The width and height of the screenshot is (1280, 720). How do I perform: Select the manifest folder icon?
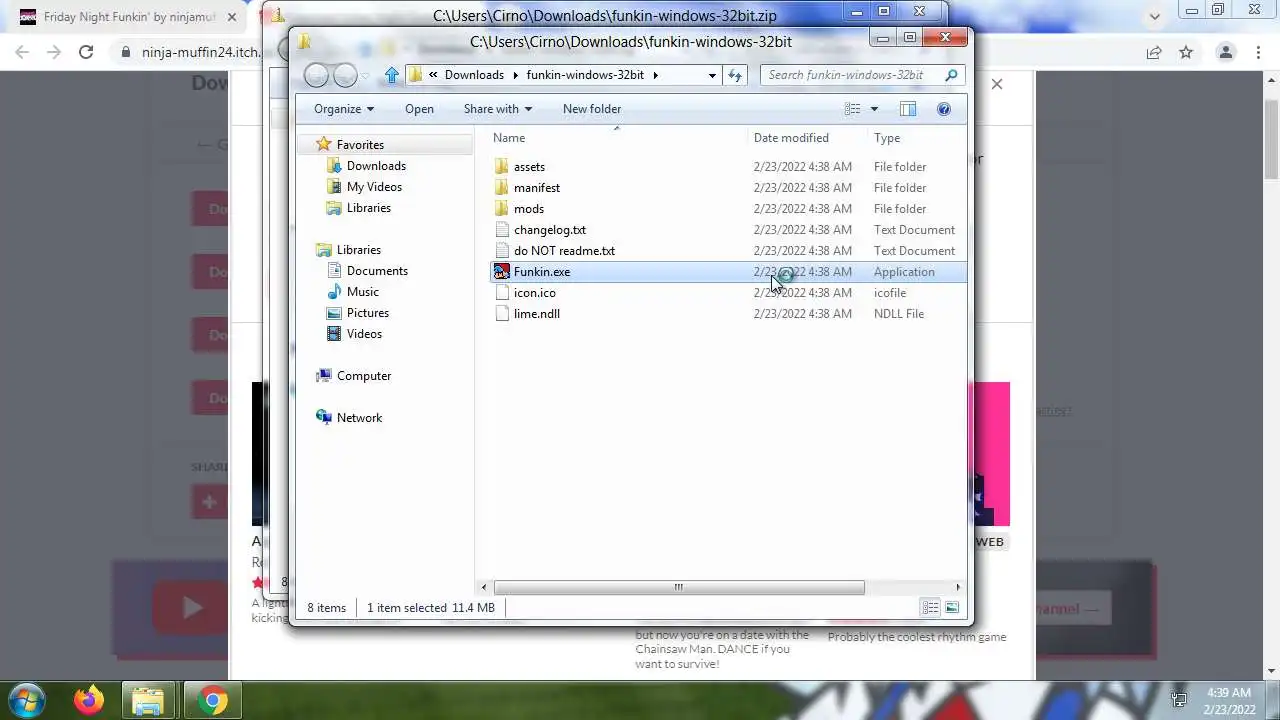(x=502, y=188)
